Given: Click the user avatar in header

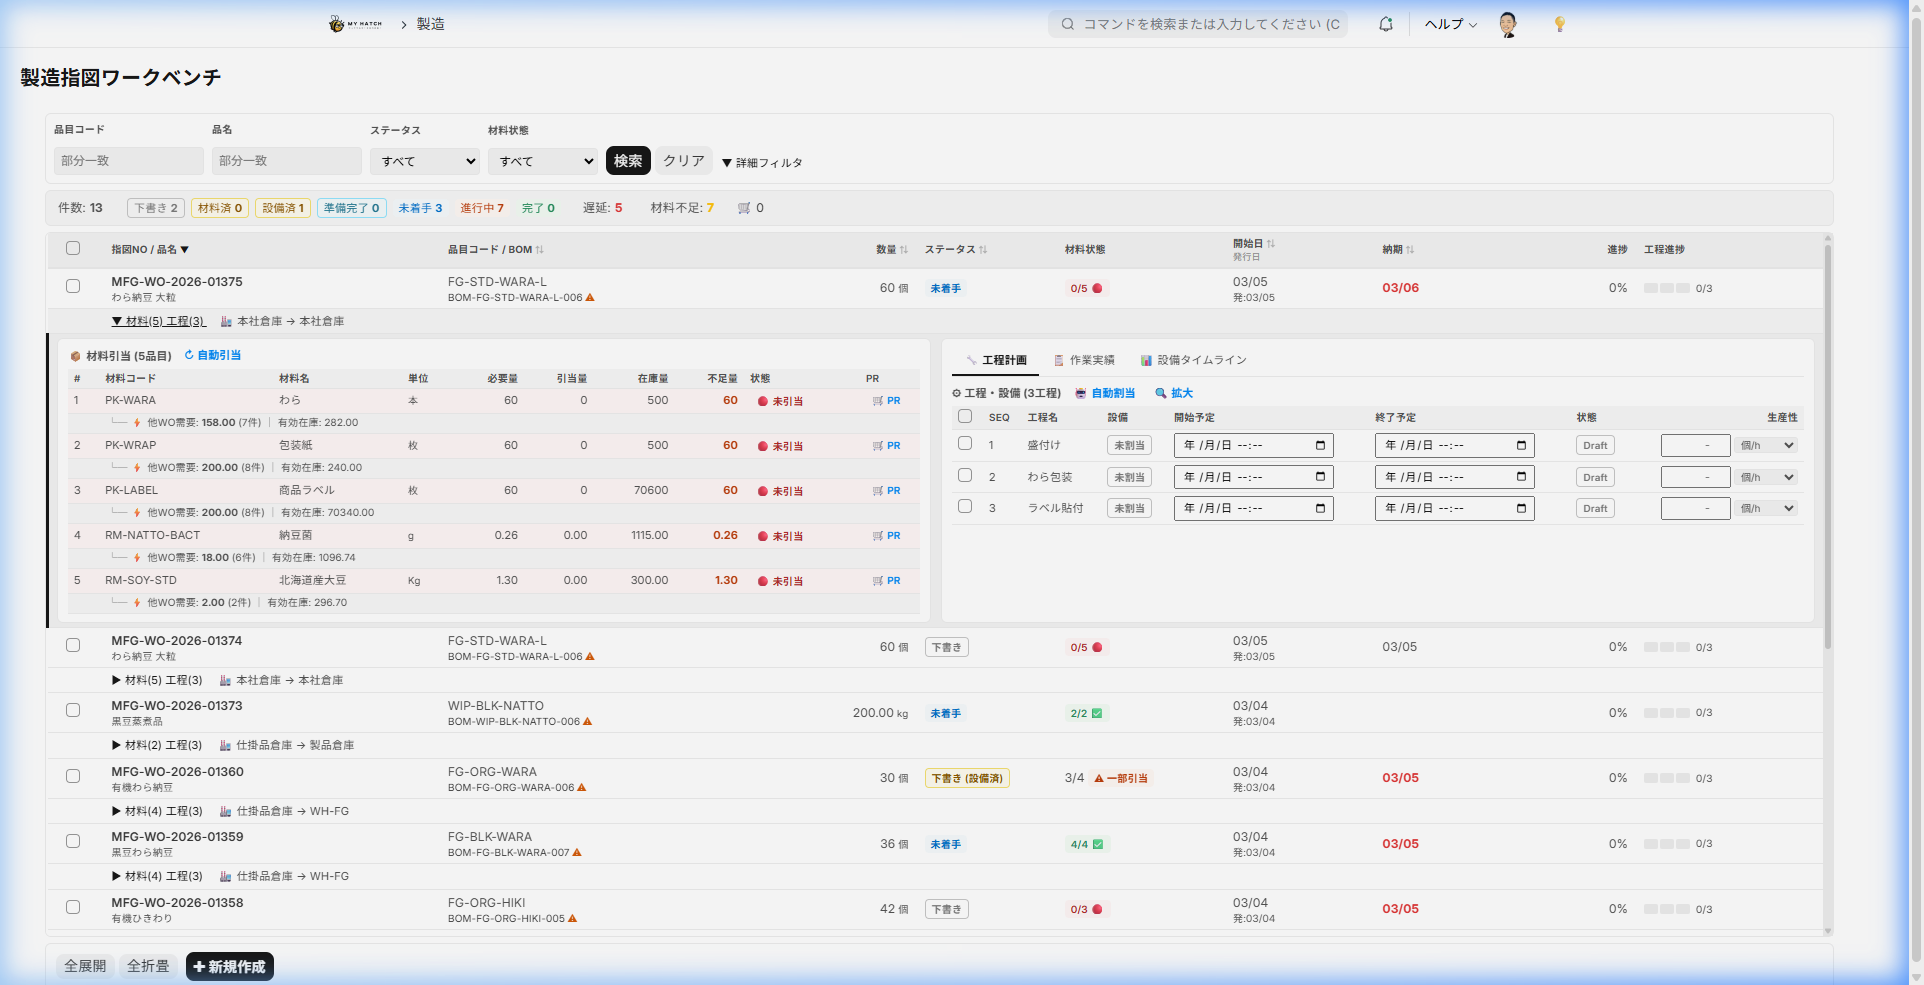Looking at the screenshot, I should click(1508, 24).
